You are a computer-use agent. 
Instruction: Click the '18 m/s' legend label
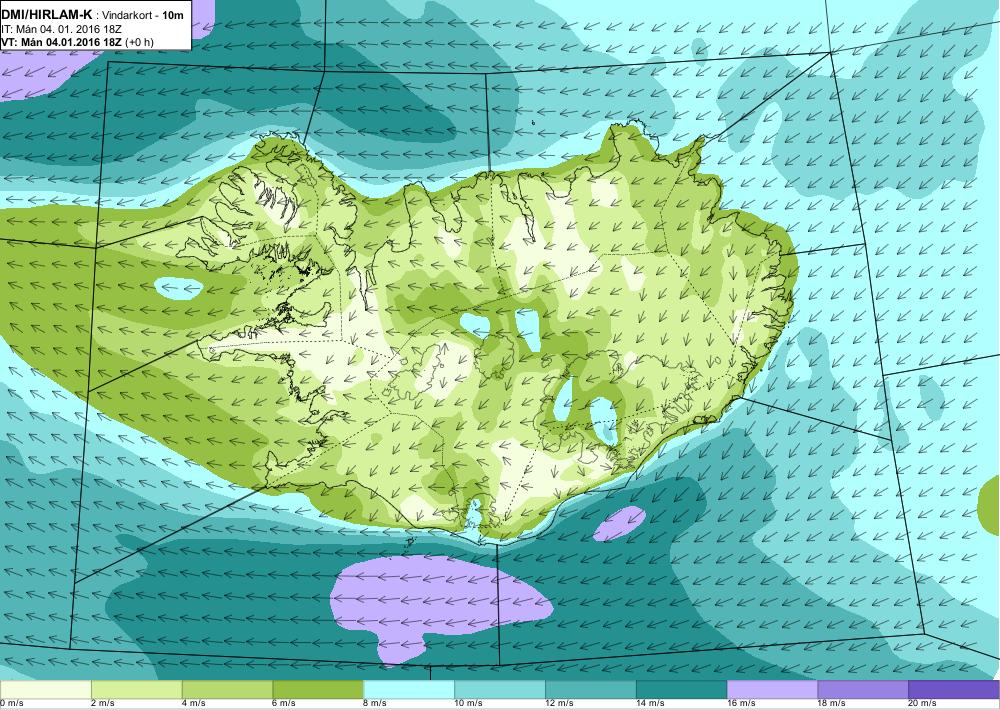(833, 704)
